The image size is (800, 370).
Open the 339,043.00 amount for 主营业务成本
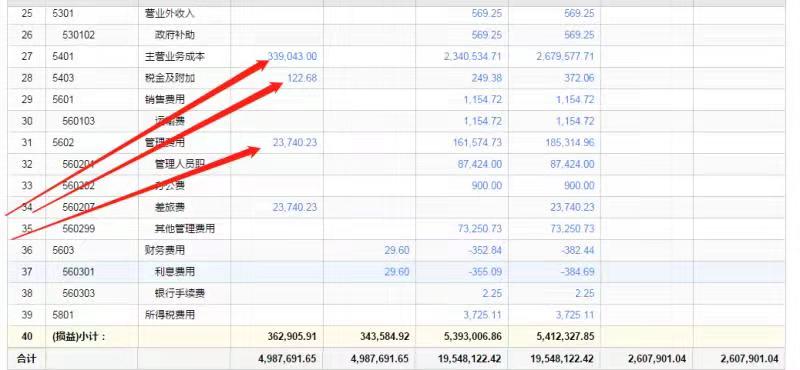292,57
